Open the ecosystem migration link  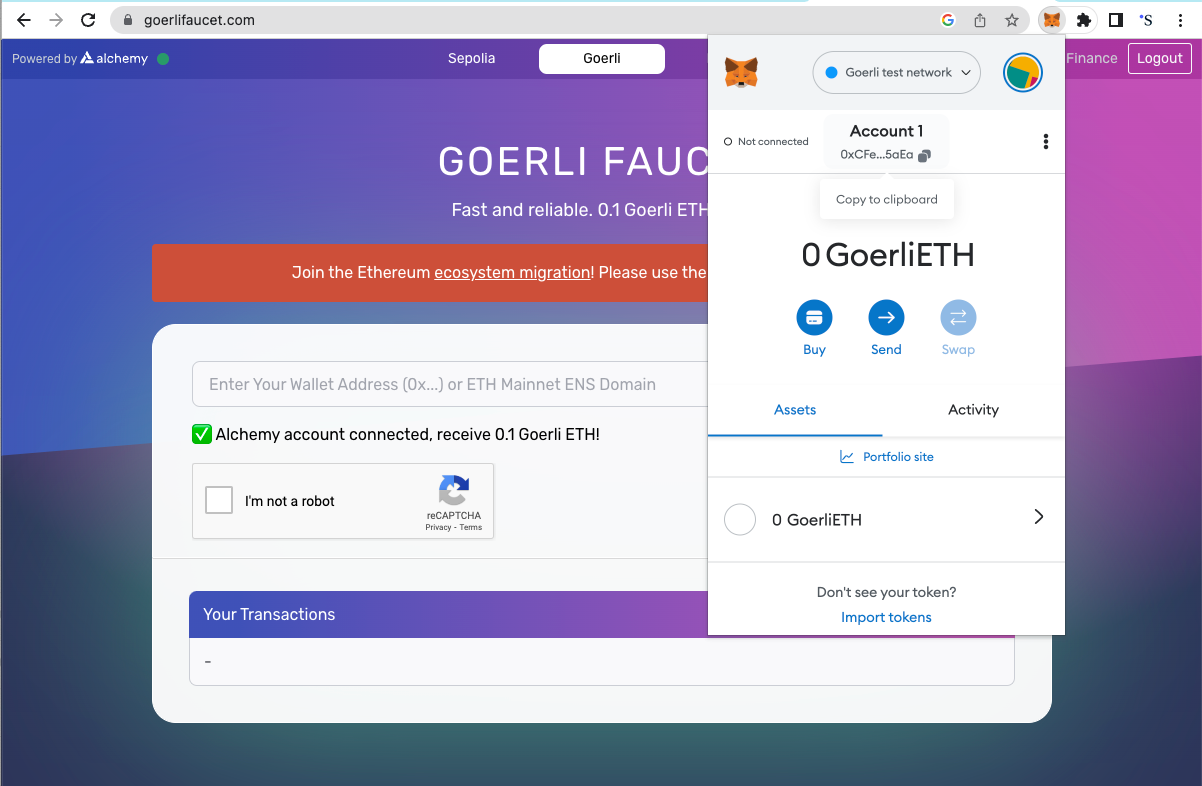pos(512,272)
